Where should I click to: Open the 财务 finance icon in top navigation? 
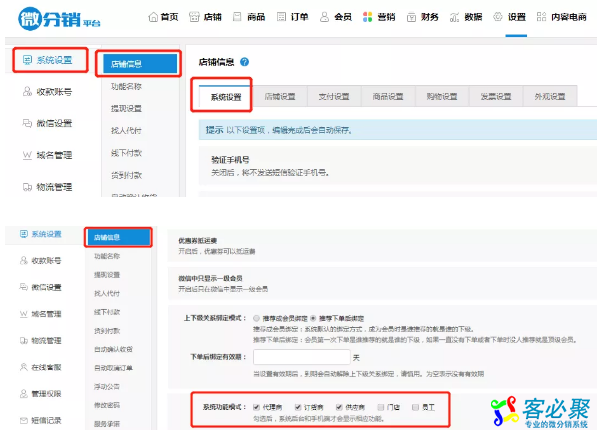point(411,17)
